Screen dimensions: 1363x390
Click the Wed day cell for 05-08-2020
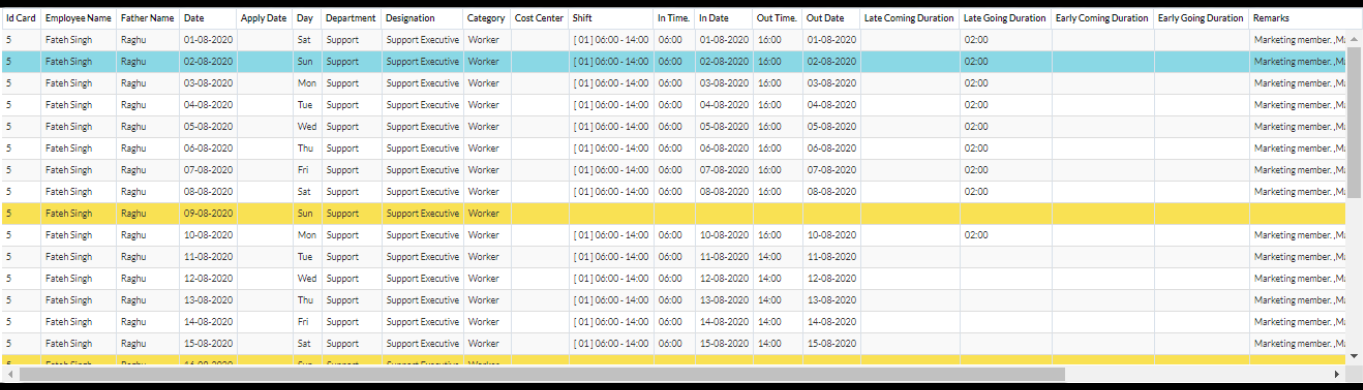307,127
